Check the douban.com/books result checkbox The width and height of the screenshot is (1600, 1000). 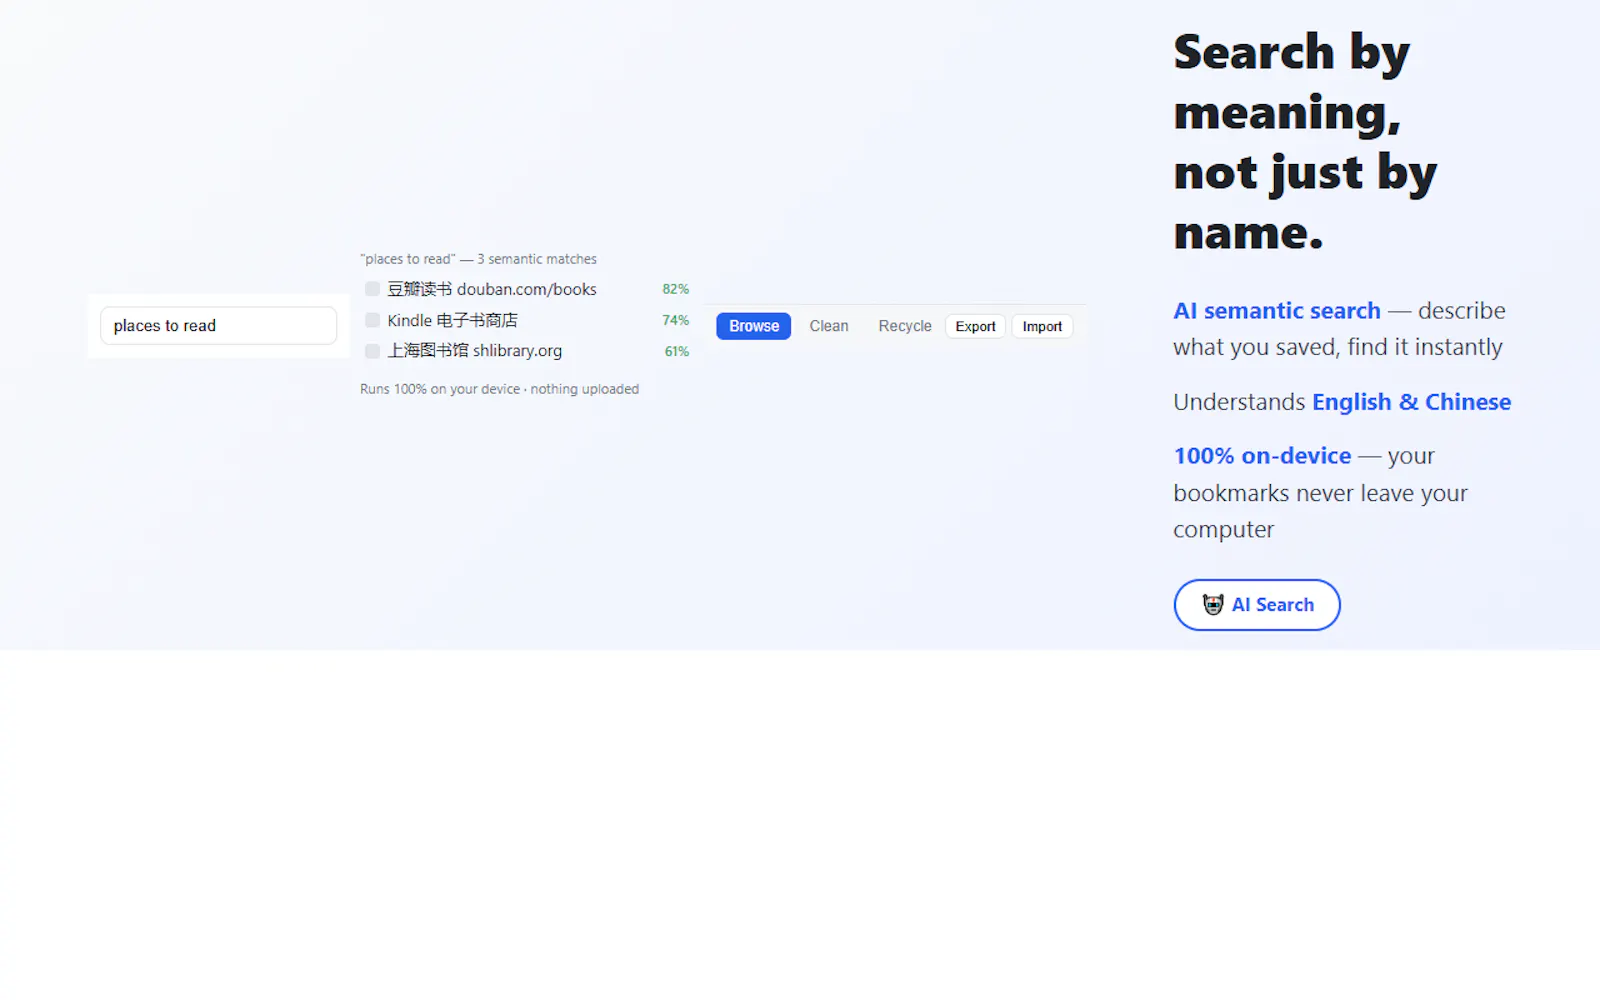pyautogui.click(x=372, y=289)
